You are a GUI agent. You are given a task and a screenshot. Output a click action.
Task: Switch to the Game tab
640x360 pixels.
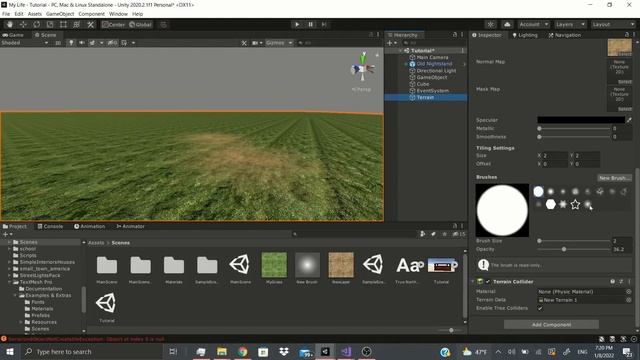click(x=13, y=35)
